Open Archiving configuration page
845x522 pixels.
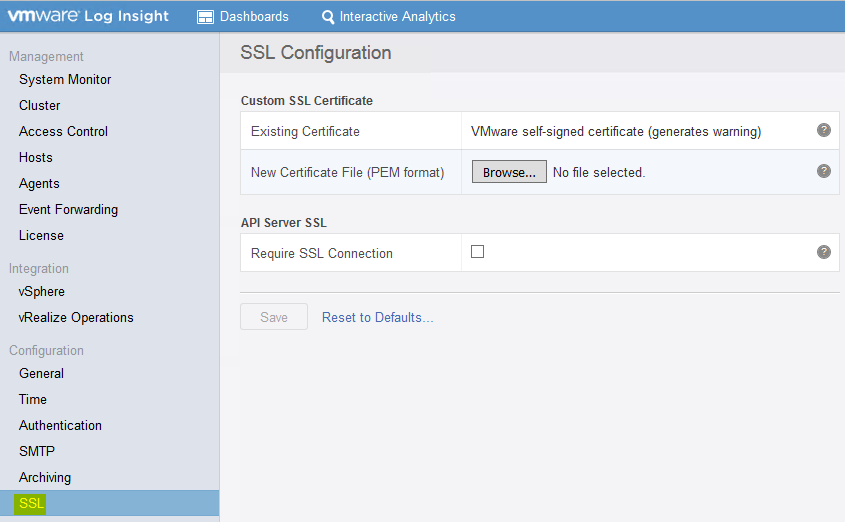point(45,477)
